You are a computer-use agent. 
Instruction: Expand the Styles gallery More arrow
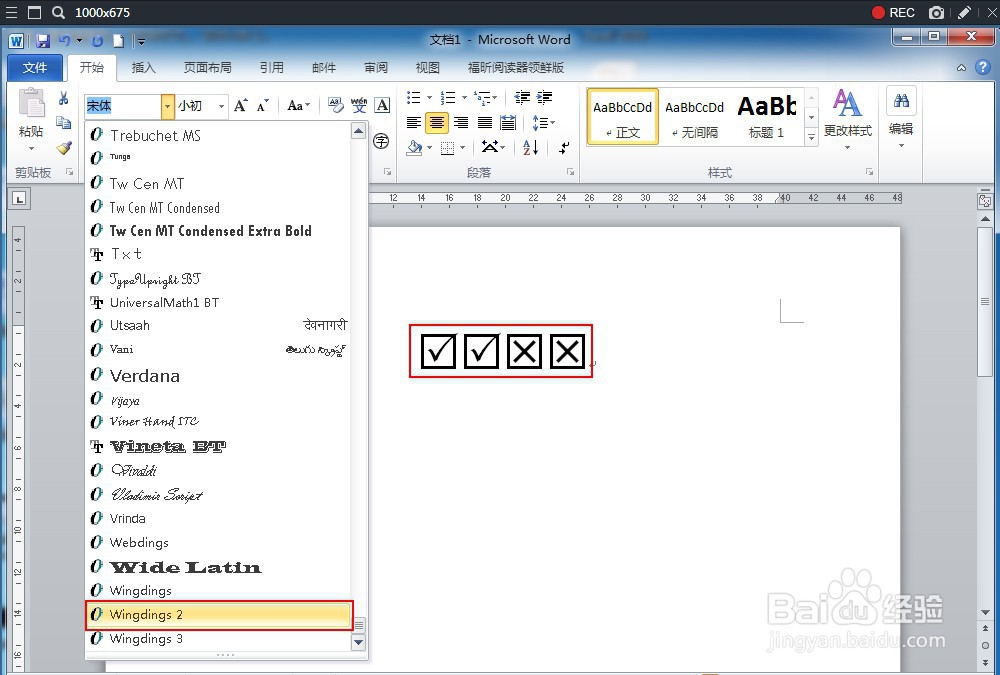pos(811,136)
